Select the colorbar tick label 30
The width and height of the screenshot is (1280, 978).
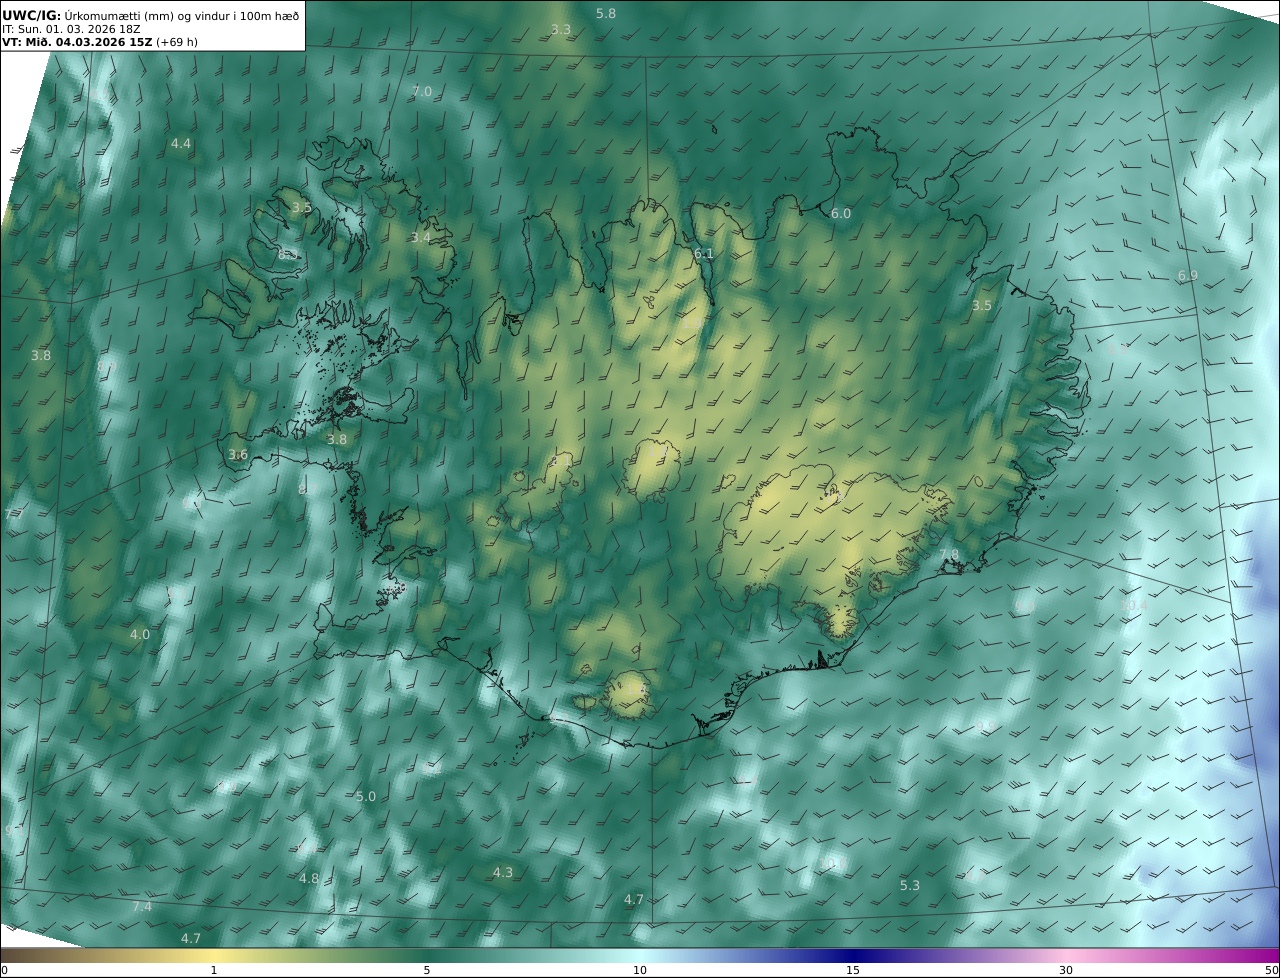1066,970
